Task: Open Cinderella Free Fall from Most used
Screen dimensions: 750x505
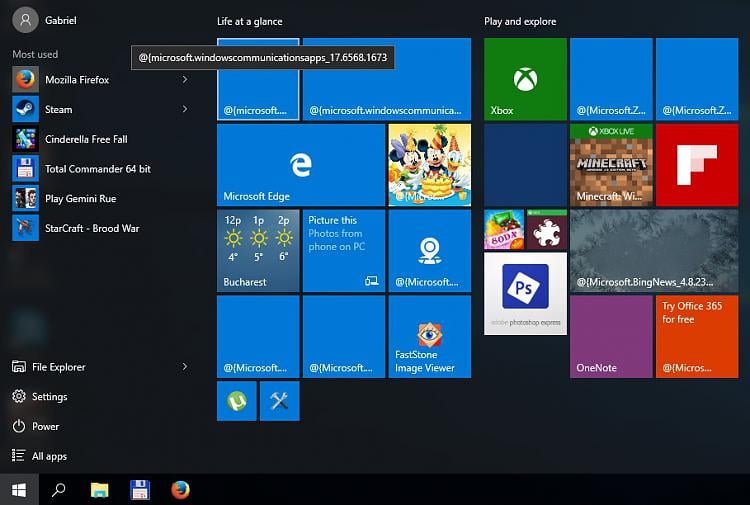Action: (x=100, y=139)
